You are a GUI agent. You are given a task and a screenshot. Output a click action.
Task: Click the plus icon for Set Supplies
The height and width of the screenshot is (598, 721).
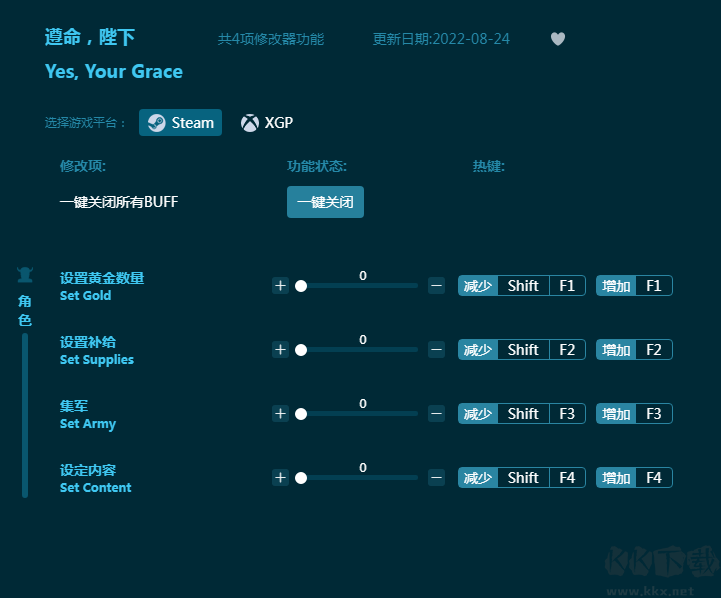pos(280,350)
